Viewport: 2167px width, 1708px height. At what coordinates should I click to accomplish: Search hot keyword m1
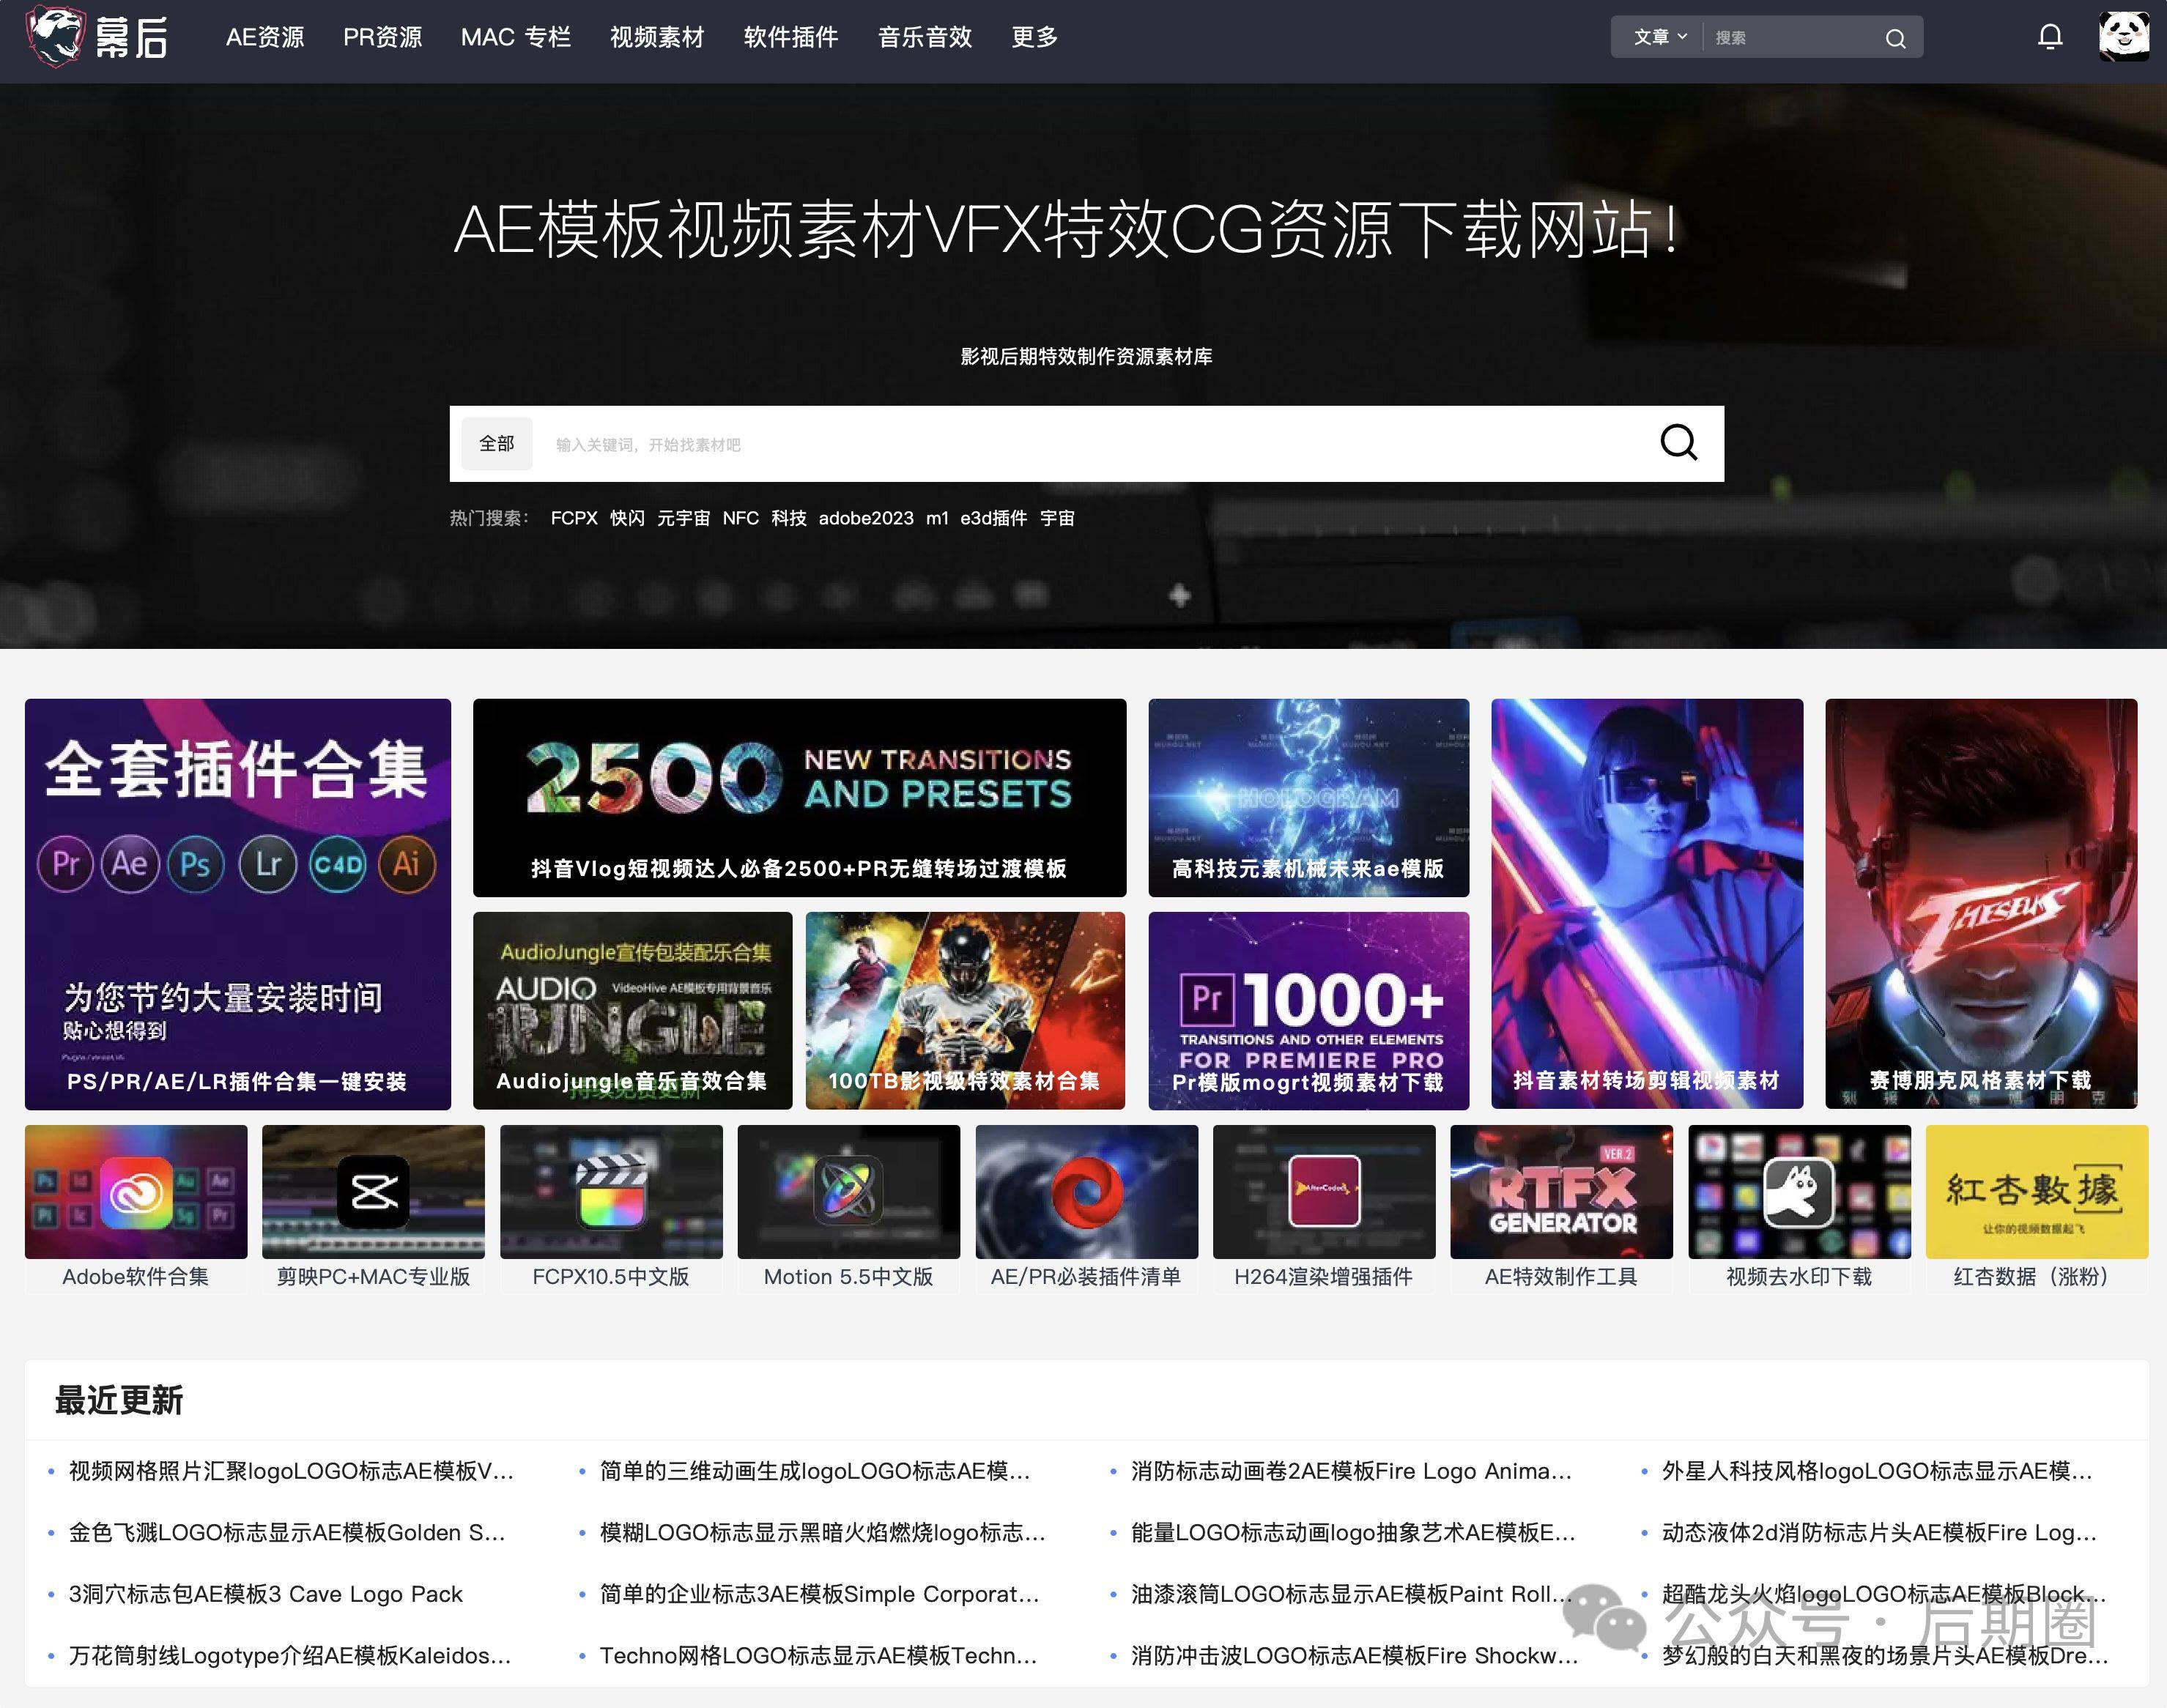(x=937, y=518)
